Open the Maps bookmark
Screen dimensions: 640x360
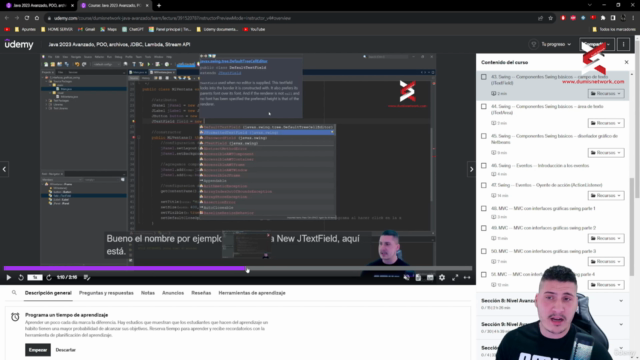pos(109,29)
